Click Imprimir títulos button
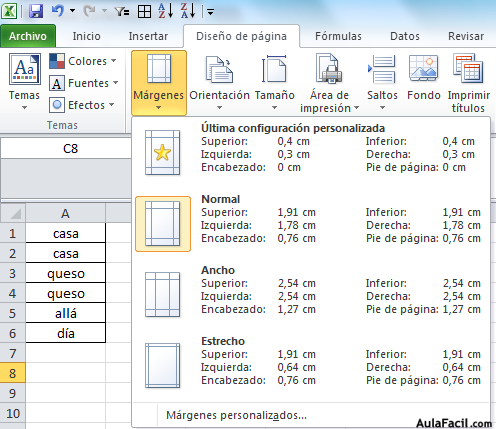The width and height of the screenshot is (496, 429). [x=468, y=83]
